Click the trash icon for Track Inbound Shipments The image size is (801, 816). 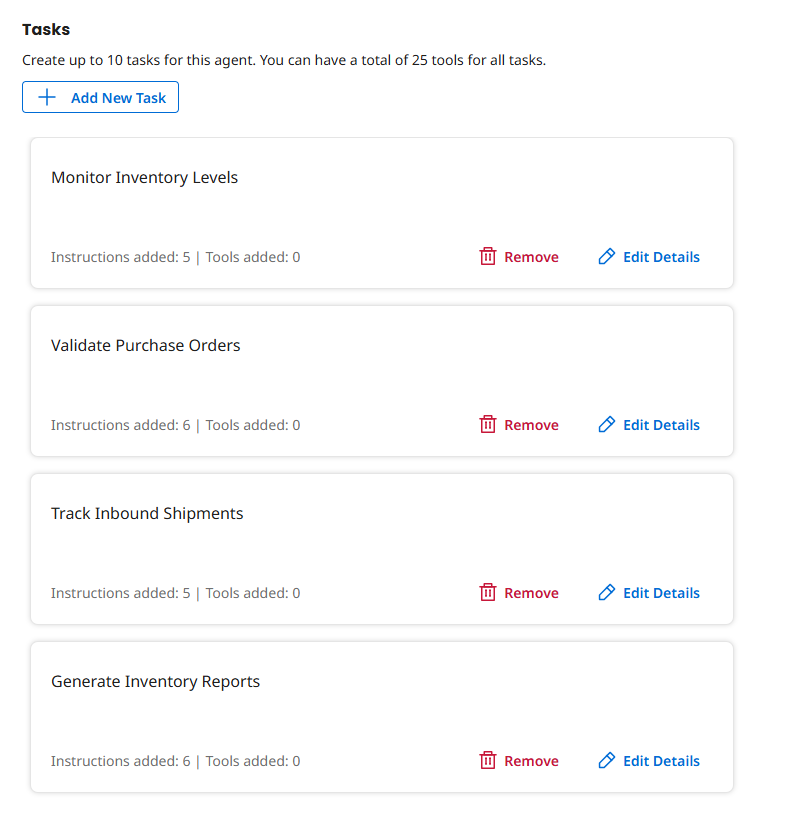488,592
